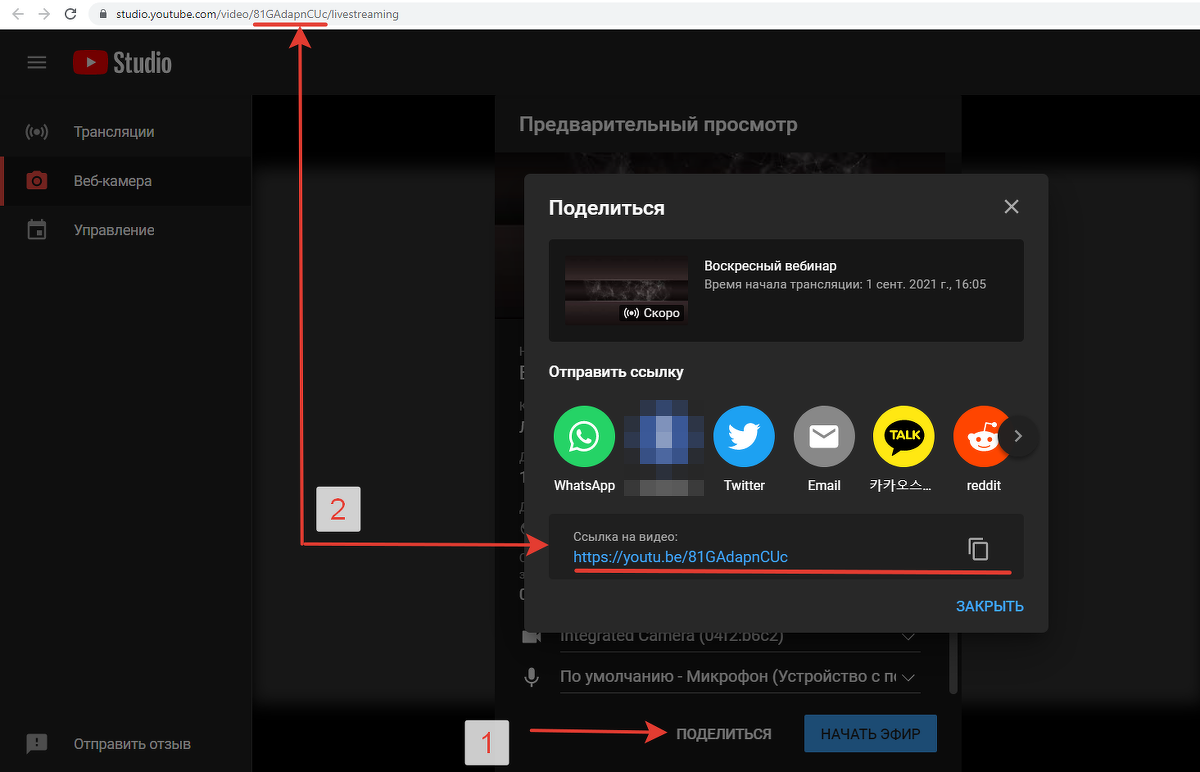Viewport: 1200px width, 772px height.
Task: Click the browser address bar URL
Action: pyautogui.click(x=259, y=15)
